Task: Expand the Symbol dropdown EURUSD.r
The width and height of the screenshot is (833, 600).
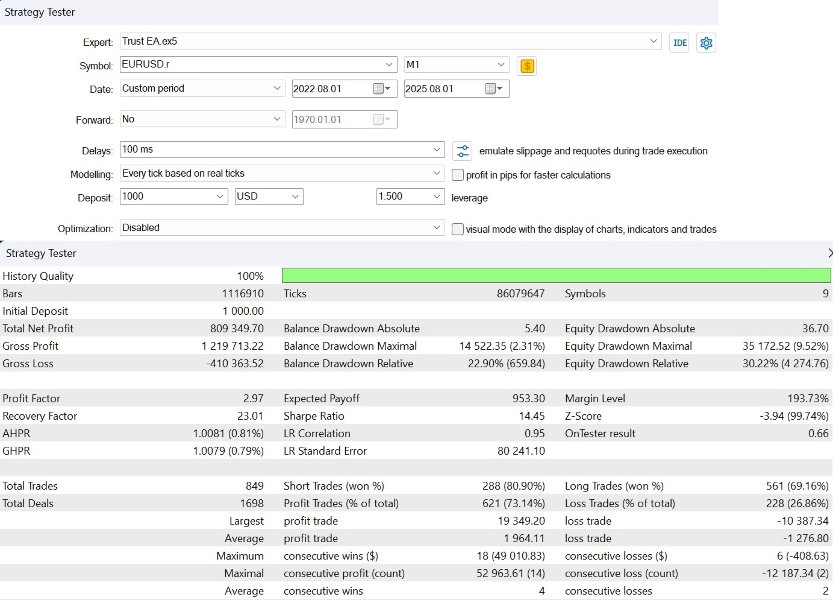Action: 389,64
